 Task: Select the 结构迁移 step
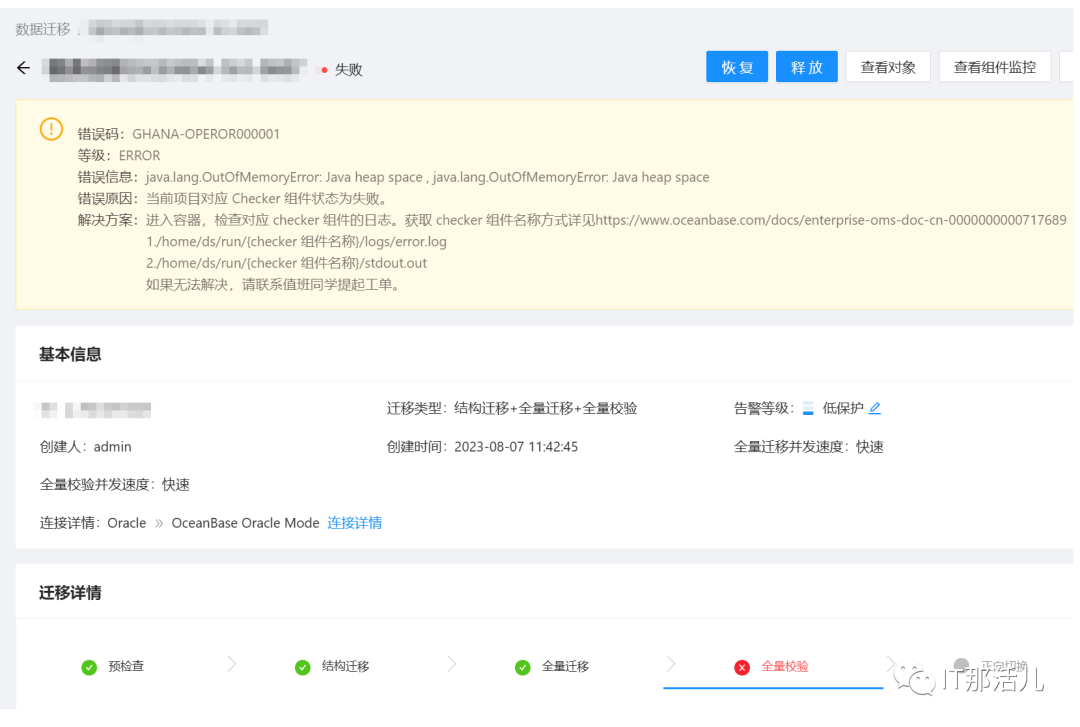tap(345, 666)
